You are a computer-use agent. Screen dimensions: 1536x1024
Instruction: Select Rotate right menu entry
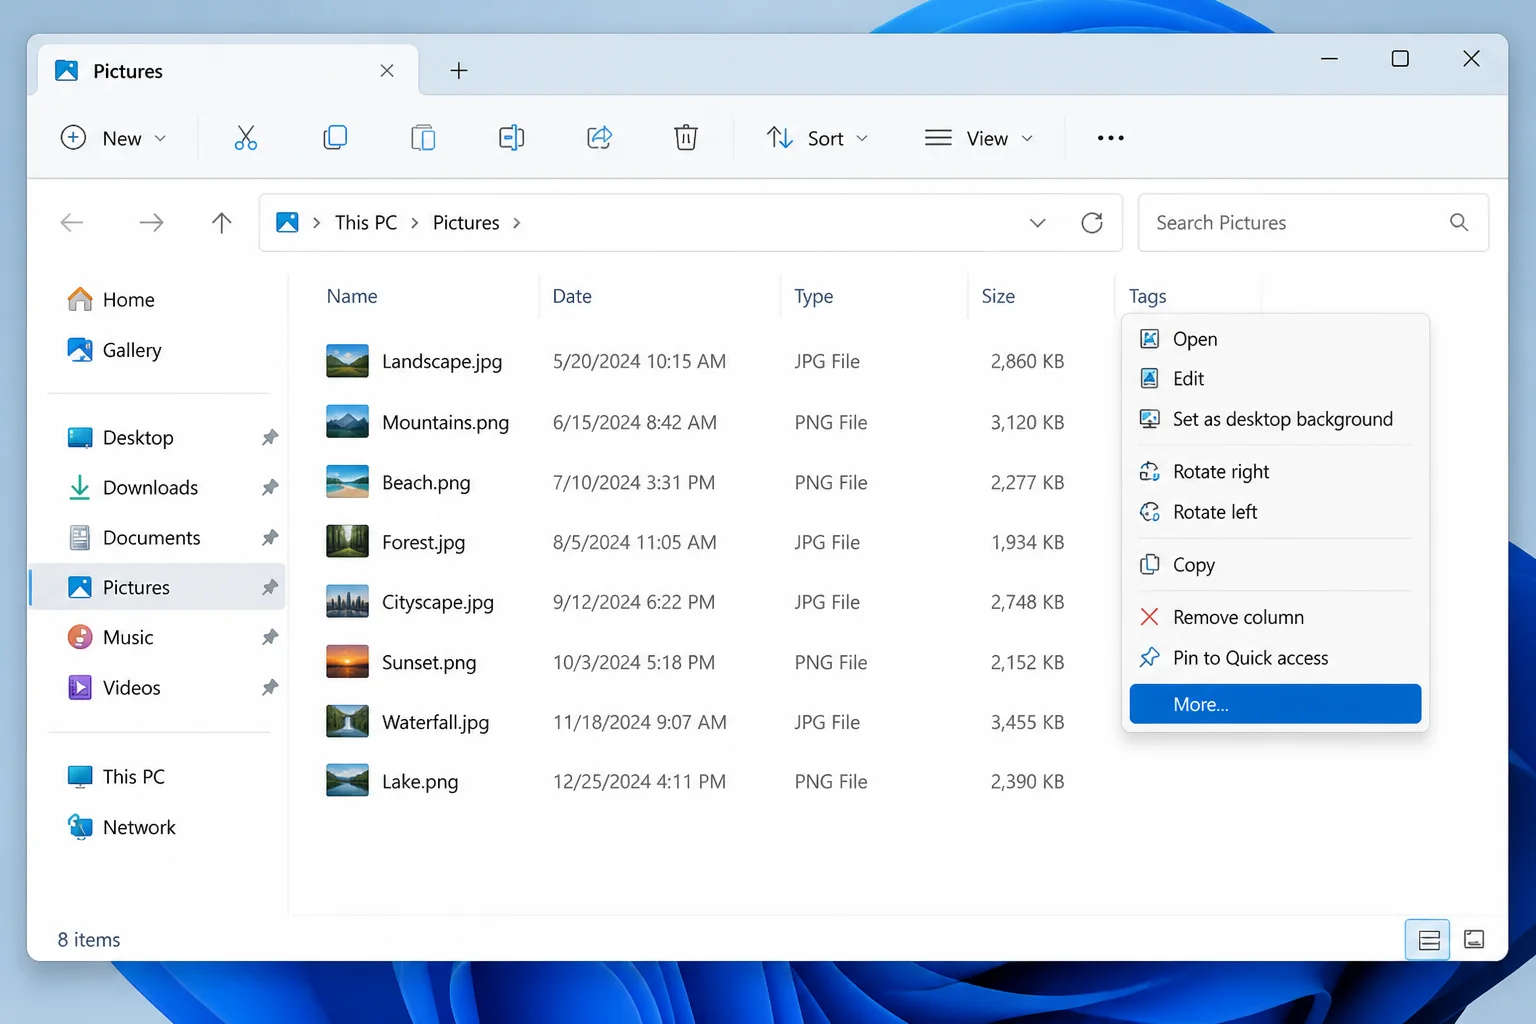pos(1275,471)
